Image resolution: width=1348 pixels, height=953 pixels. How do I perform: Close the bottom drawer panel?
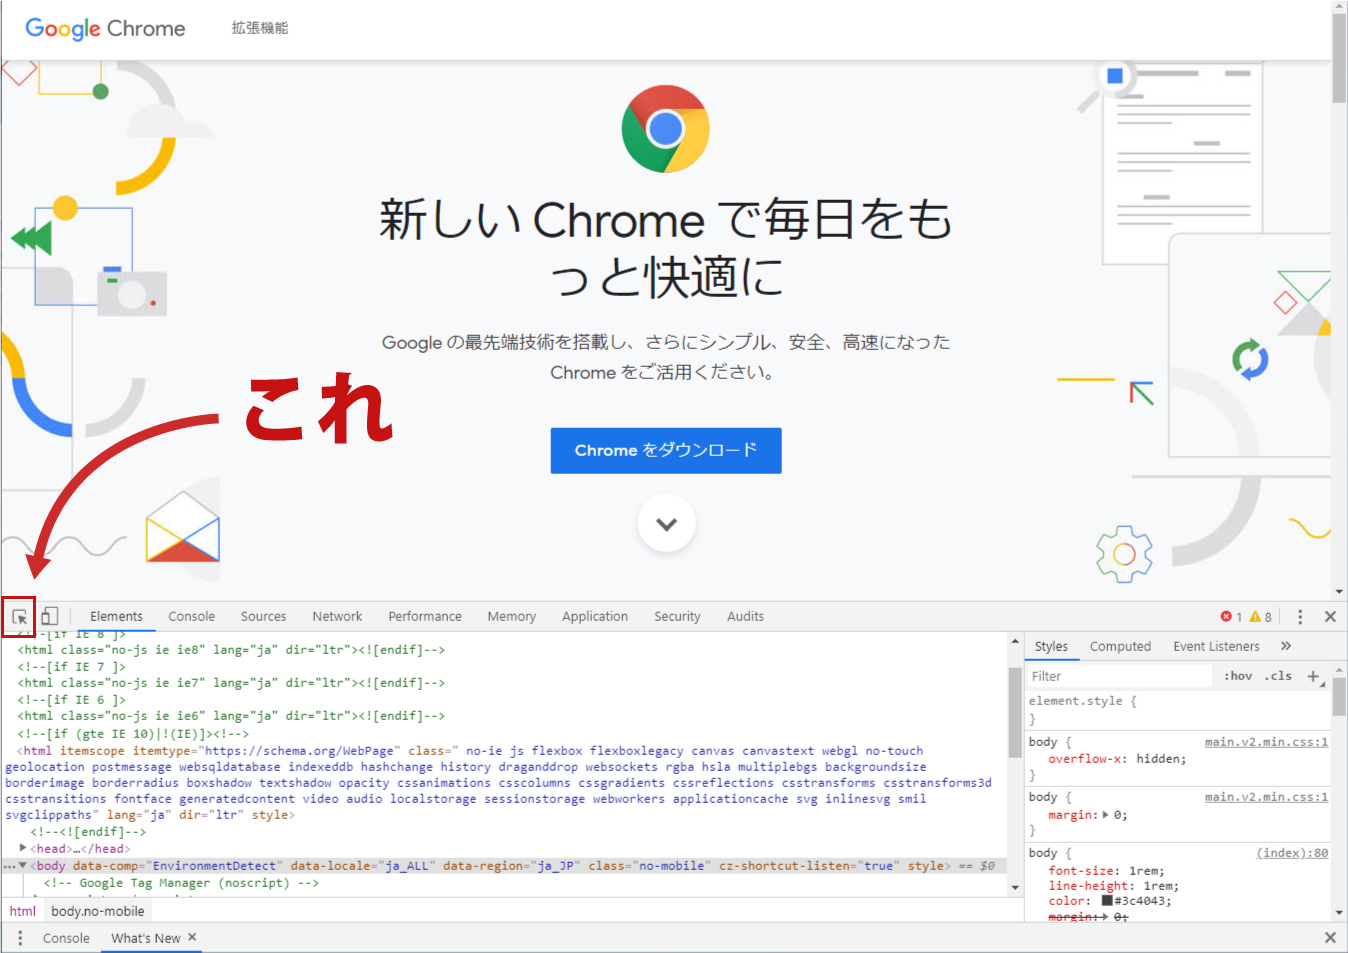pos(1330,938)
